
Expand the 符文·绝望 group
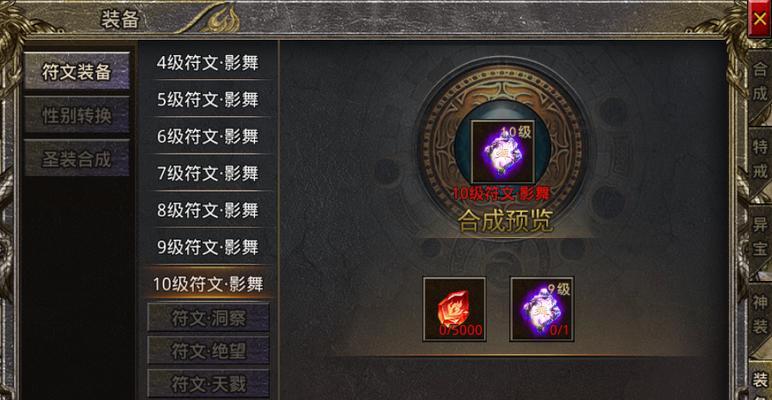(208, 350)
